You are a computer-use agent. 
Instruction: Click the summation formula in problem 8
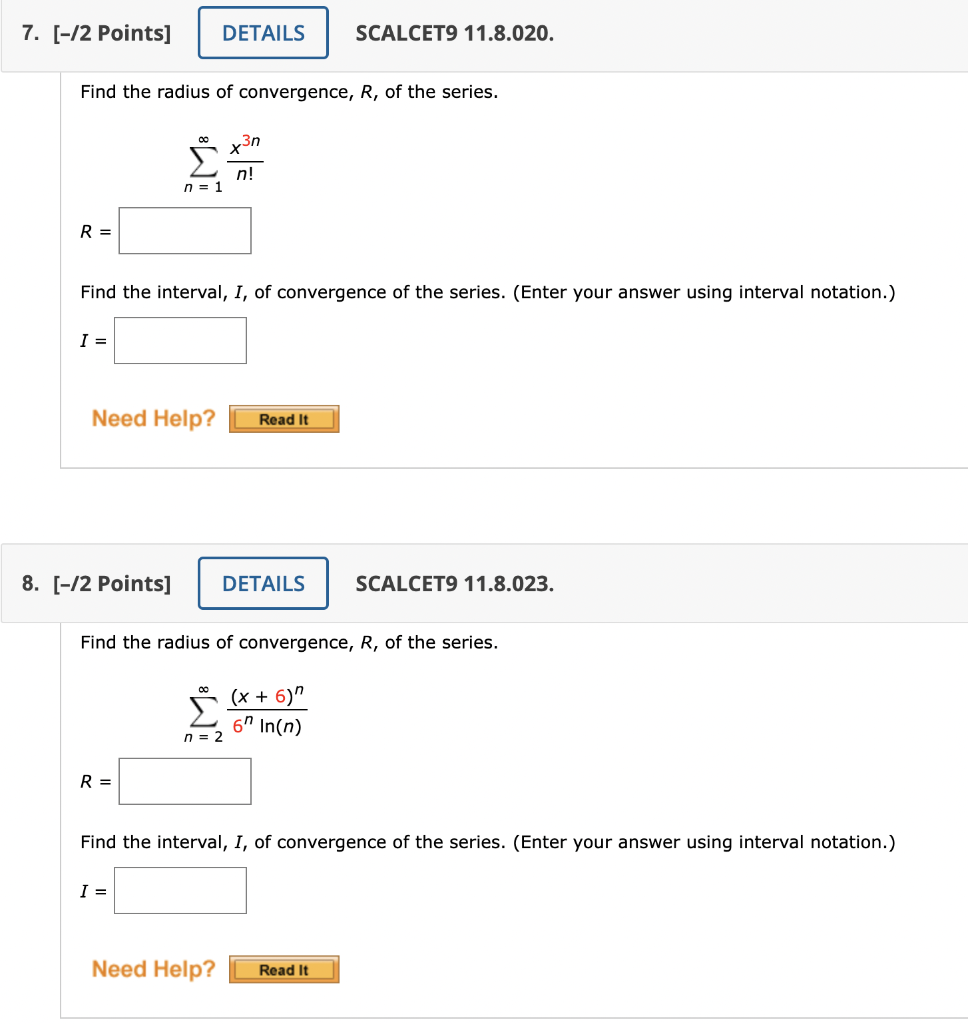tap(246, 710)
